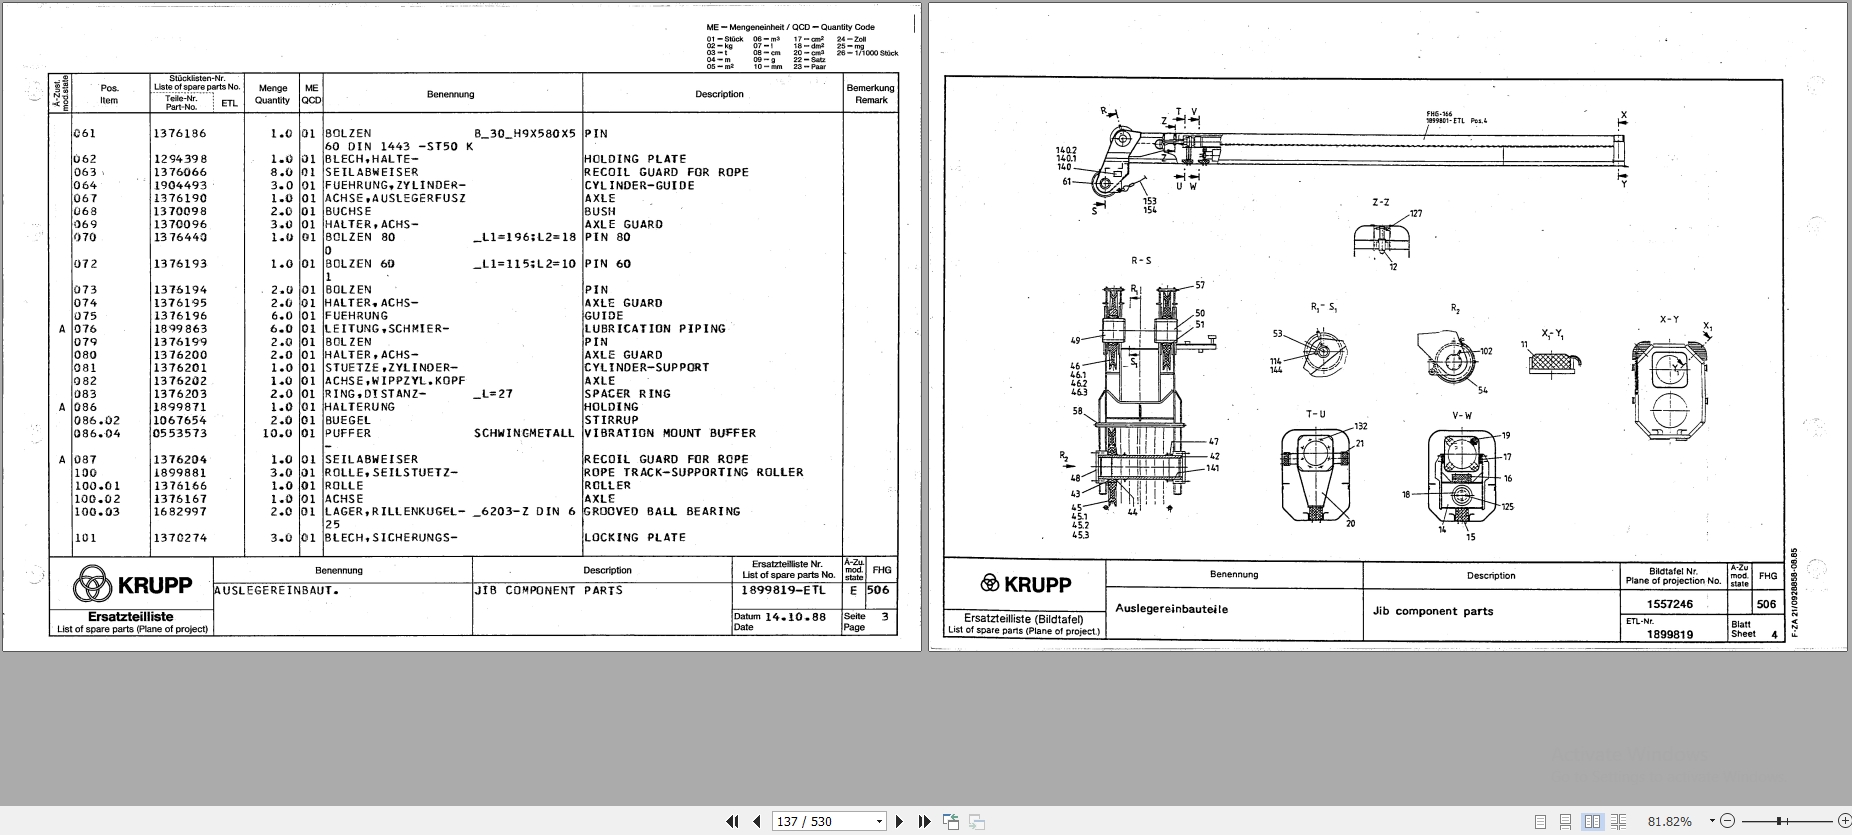Open the zoom level dropdown arrow

click(x=1712, y=821)
